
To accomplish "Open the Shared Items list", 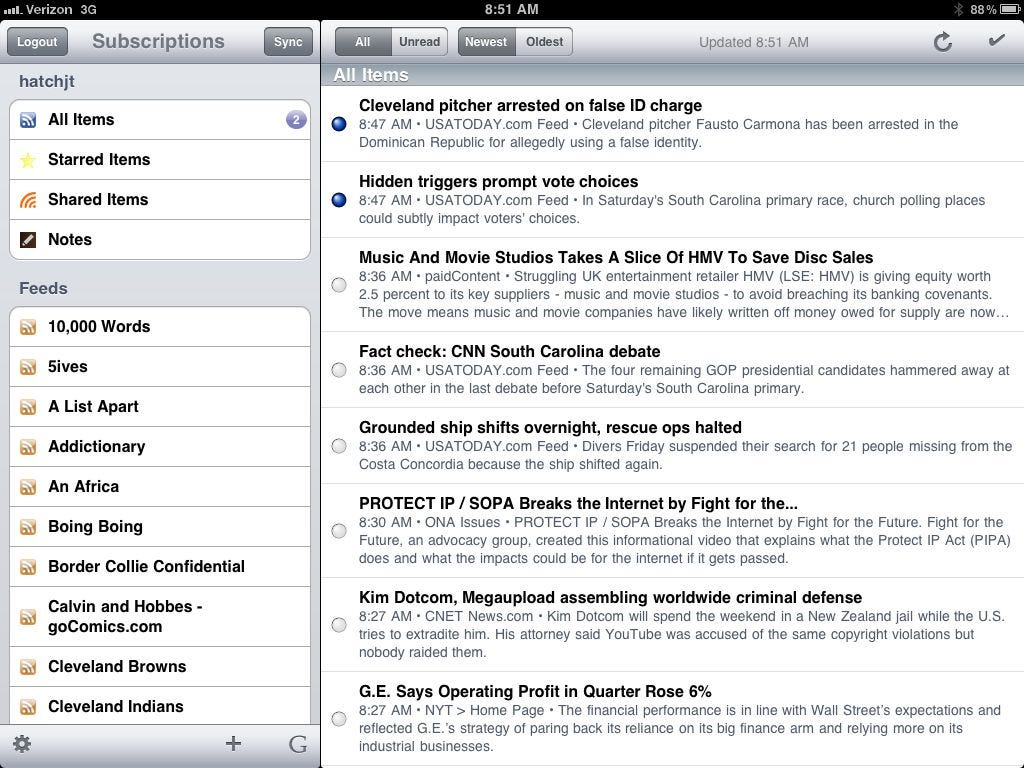I will point(160,200).
